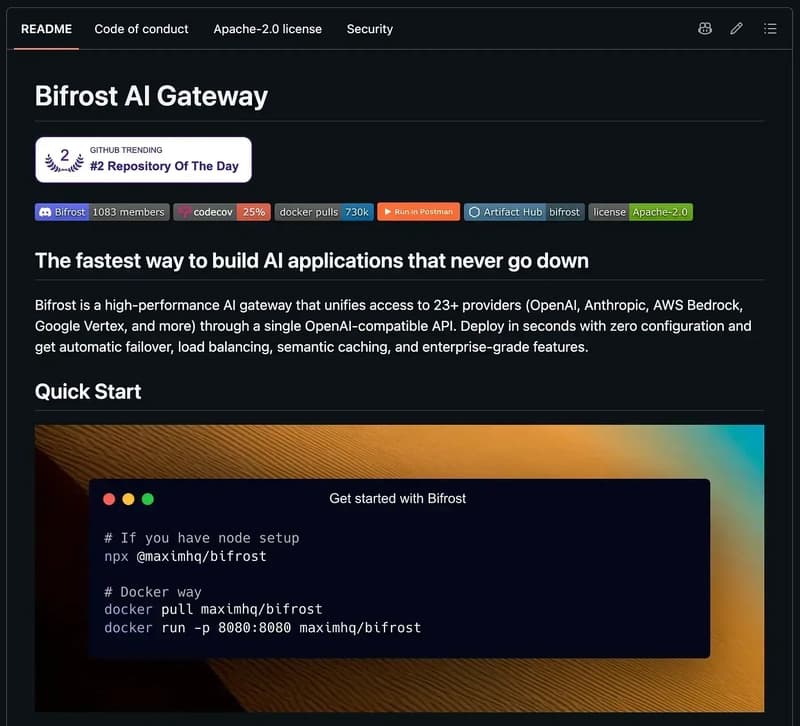The width and height of the screenshot is (800, 726).
Task: Open the Artifact Hub bifrost badge
Action: [x=524, y=212]
